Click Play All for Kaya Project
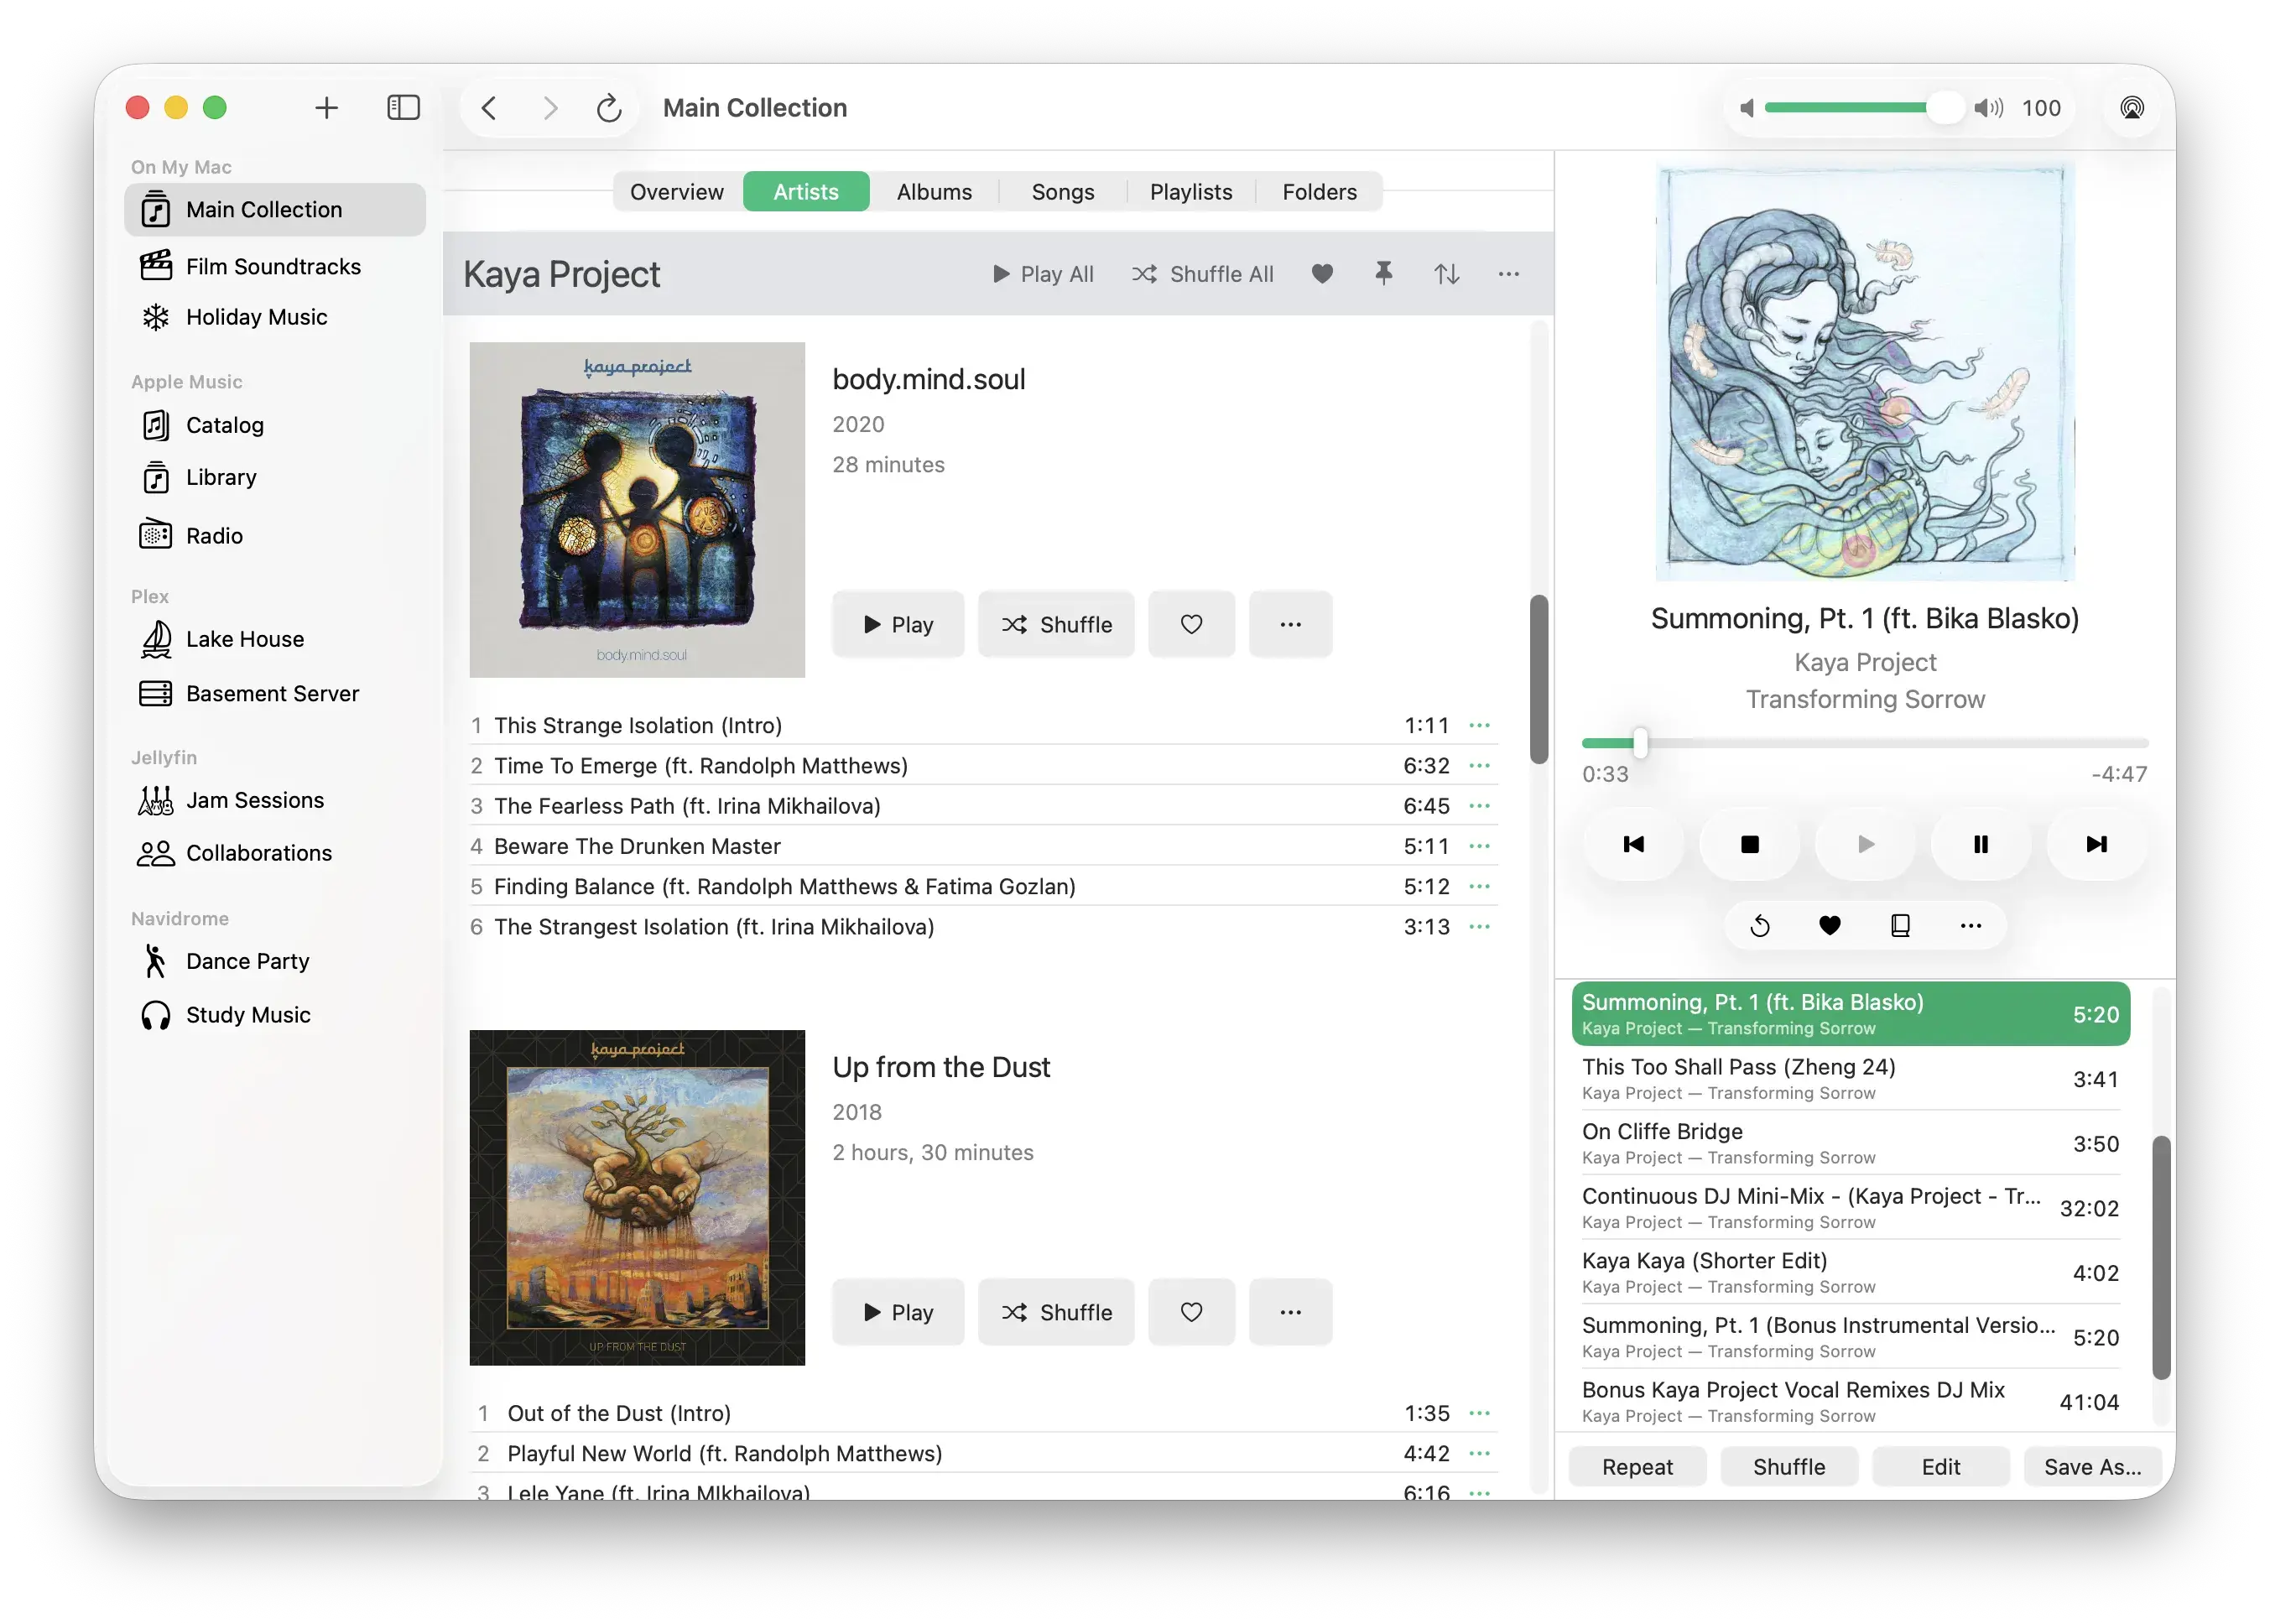2270x1624 pixels. pos(1042,274)
